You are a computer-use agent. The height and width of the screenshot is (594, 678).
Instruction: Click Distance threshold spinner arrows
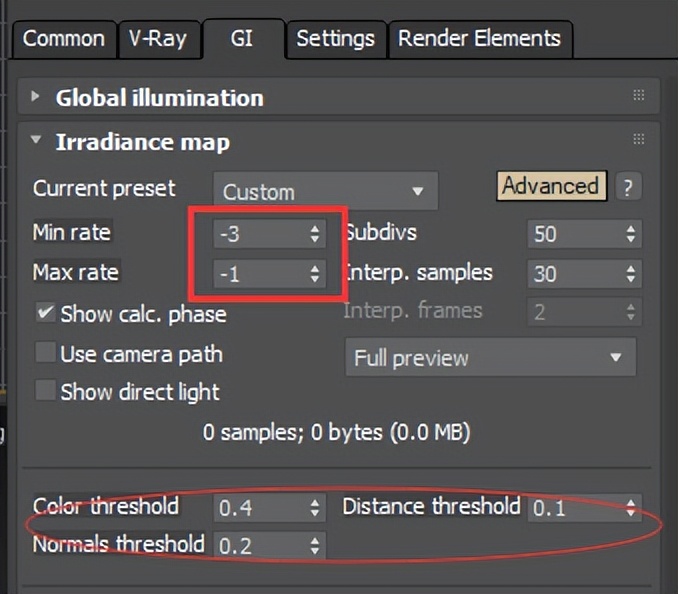[x=630, y=507]
